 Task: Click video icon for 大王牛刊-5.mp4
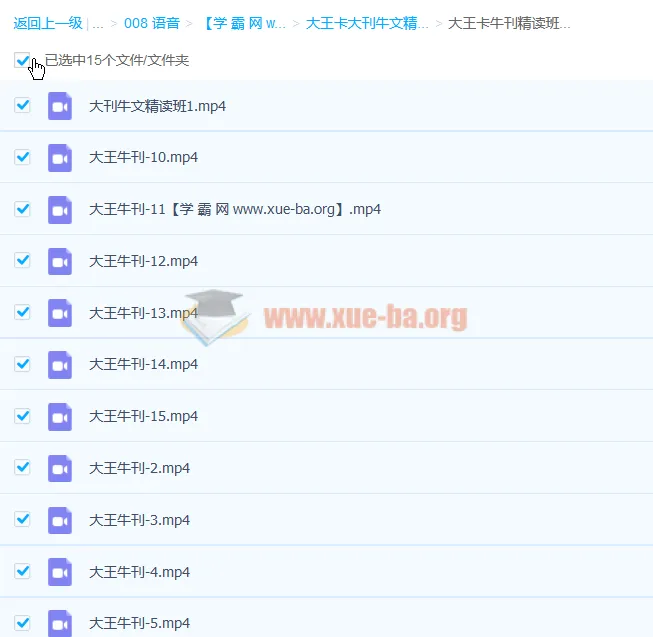pos(60,623)
